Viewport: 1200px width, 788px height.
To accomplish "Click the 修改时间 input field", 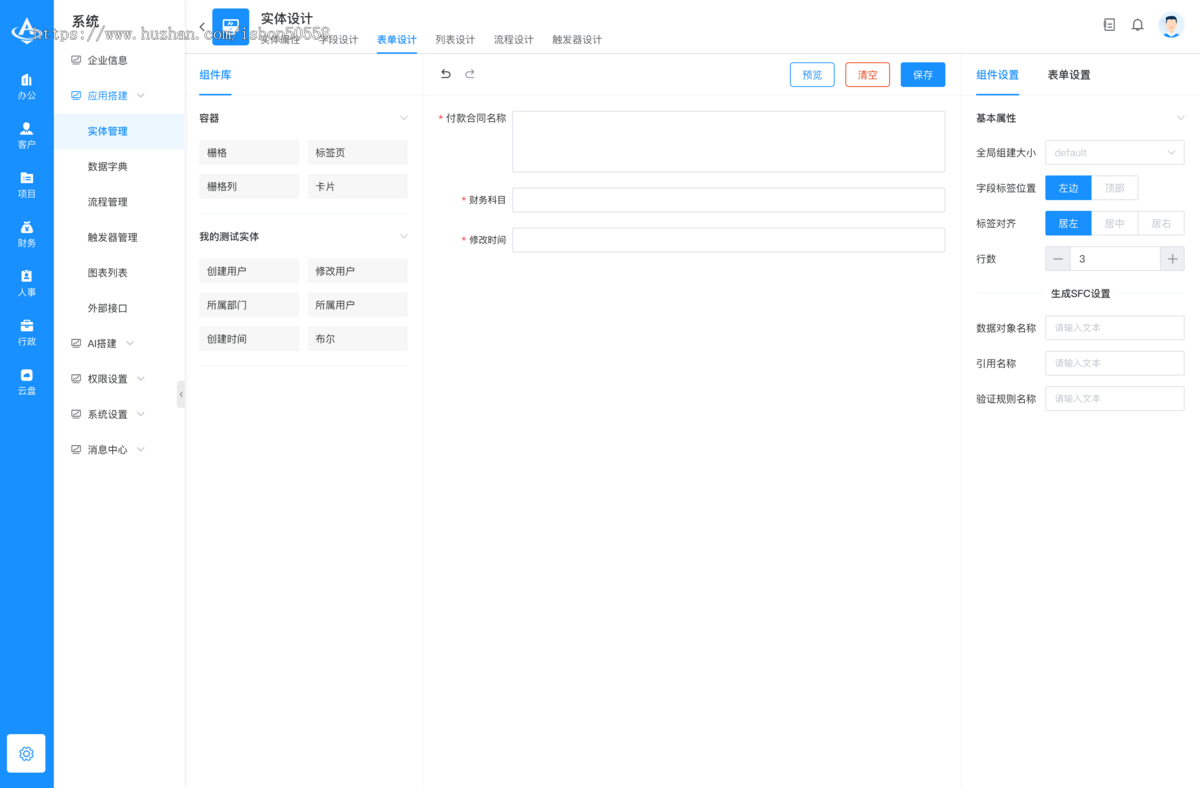I will (729, 240).
